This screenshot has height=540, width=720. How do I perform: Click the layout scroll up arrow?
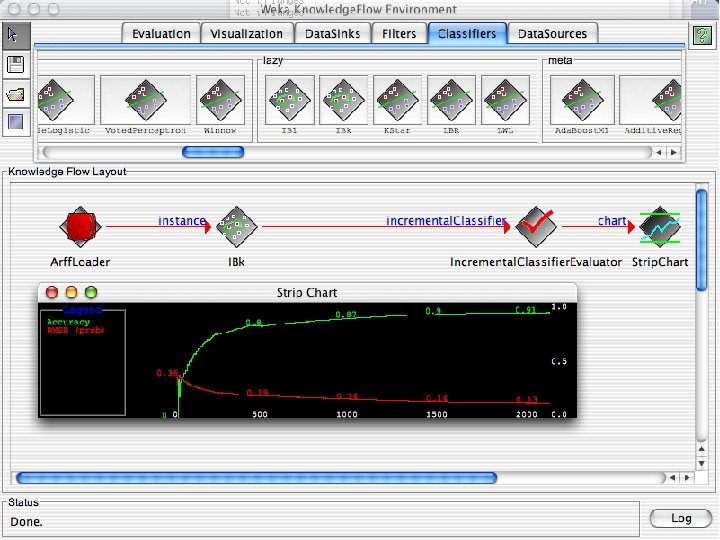[x=702, y=449]
